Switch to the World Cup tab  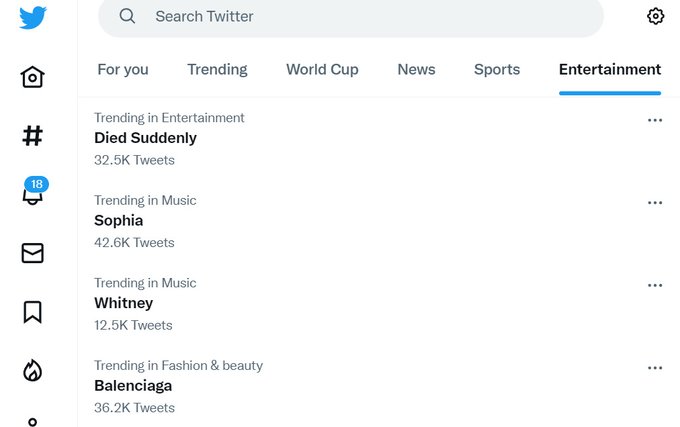322,69
